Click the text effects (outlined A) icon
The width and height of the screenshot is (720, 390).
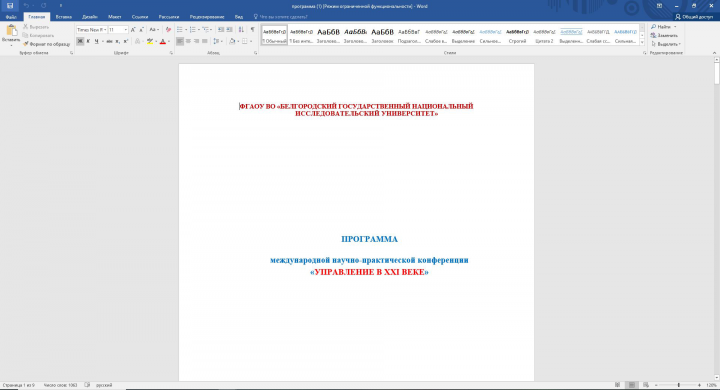point(137,41)
